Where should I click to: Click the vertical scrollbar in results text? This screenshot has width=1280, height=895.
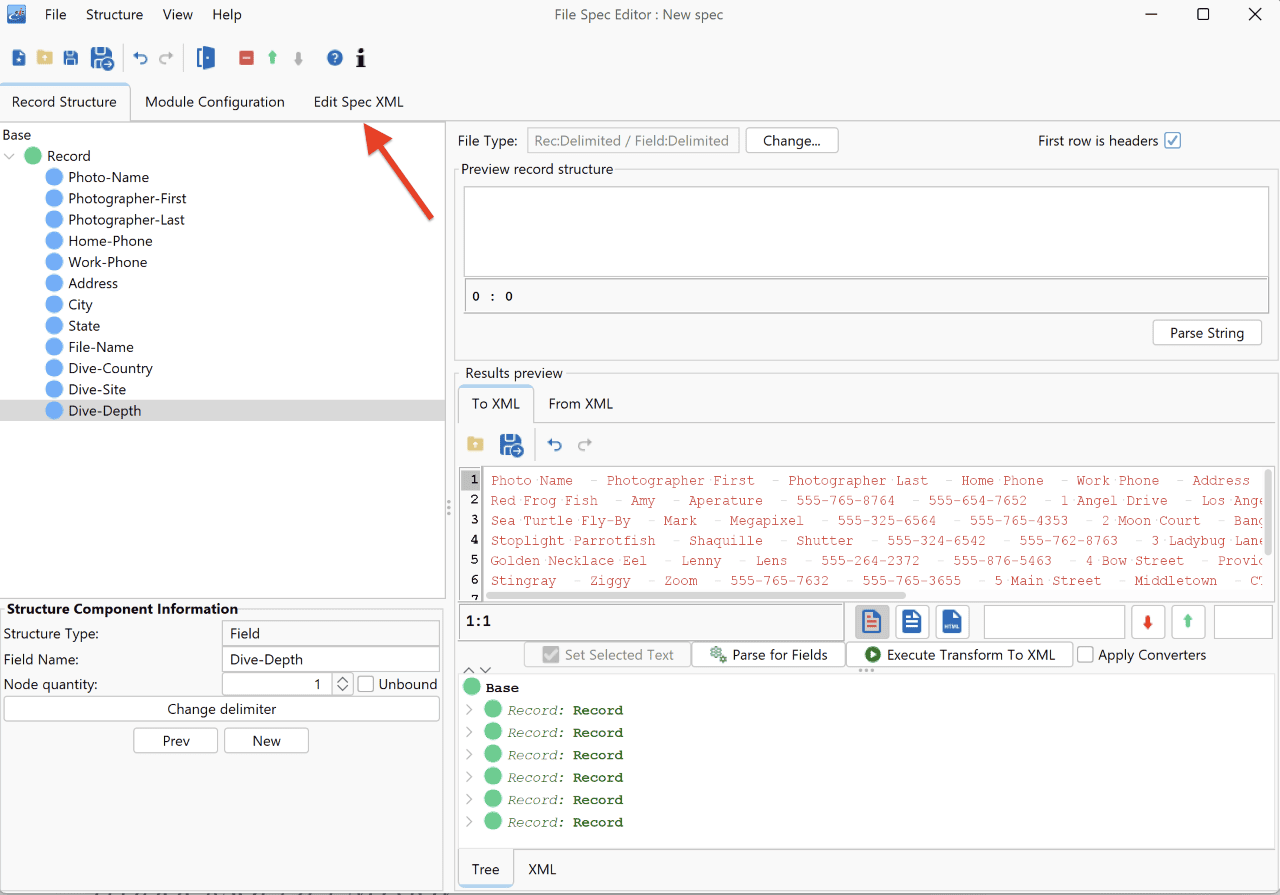coord(1269,511)
